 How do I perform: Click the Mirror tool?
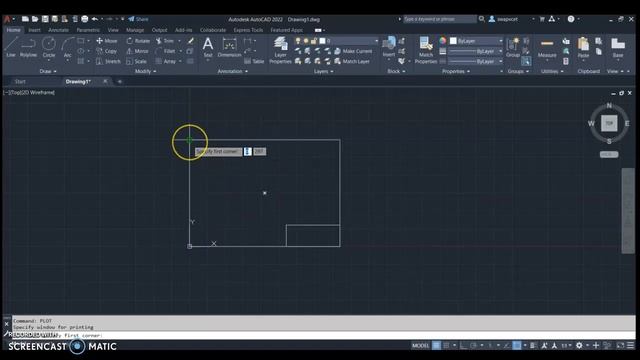137,51
